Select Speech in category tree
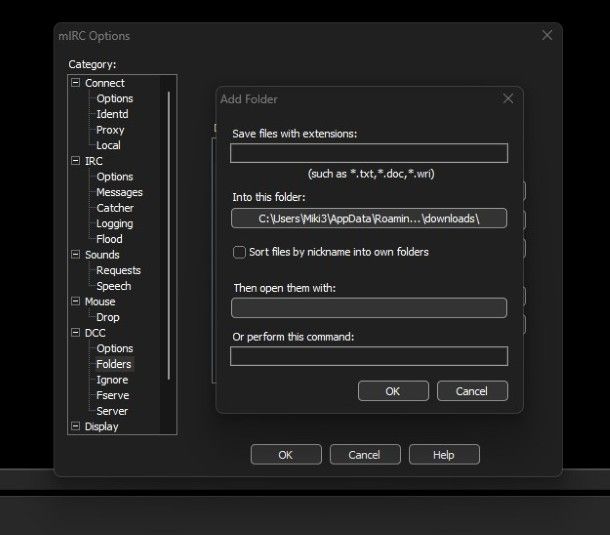The width and height of the screenshot is (610, 535). [114, 286]
